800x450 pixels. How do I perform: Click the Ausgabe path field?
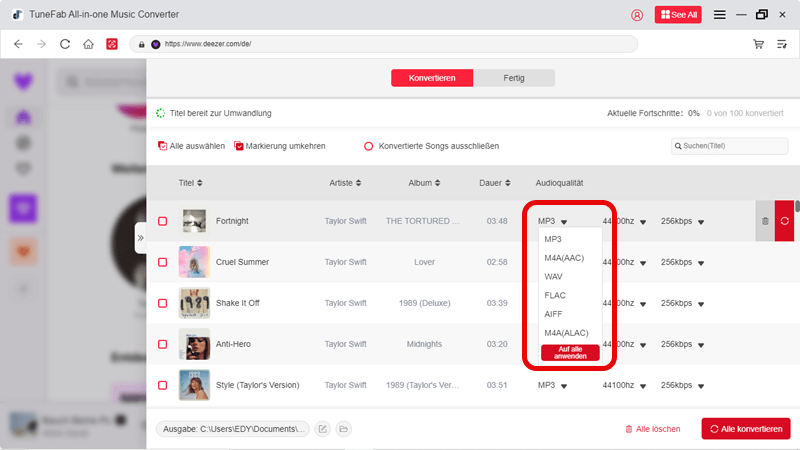(x=233, y=429)
